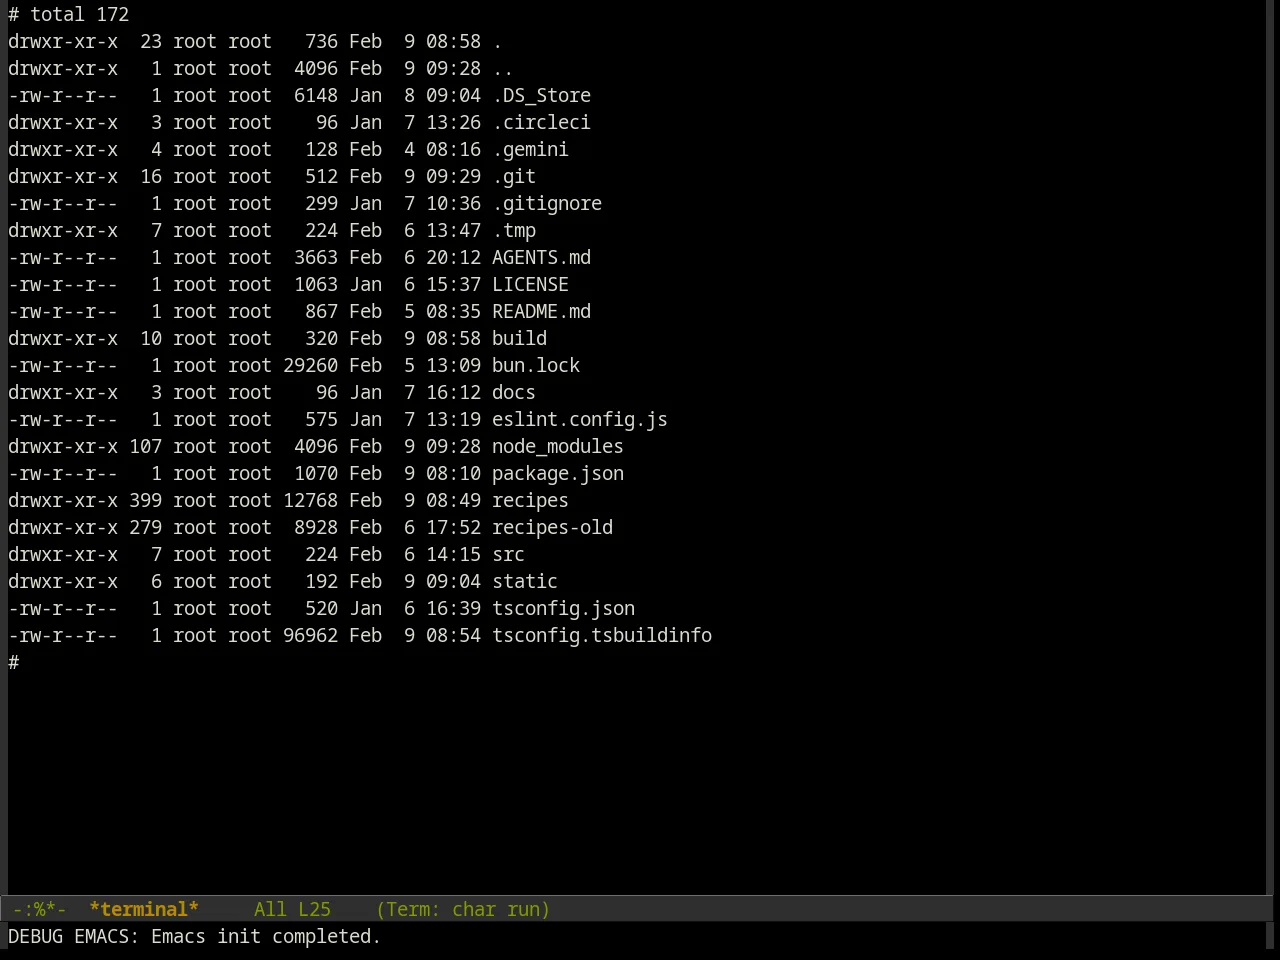Click the tsconfig.tsbuildinfo file name
The height and width of the screenshot is (960, 1280).
click(602, 635)
